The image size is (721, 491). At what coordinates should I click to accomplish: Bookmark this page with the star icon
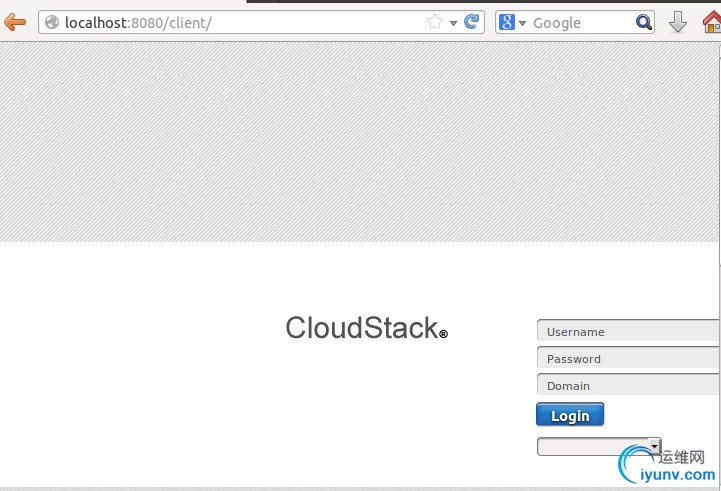click(435, 22)
